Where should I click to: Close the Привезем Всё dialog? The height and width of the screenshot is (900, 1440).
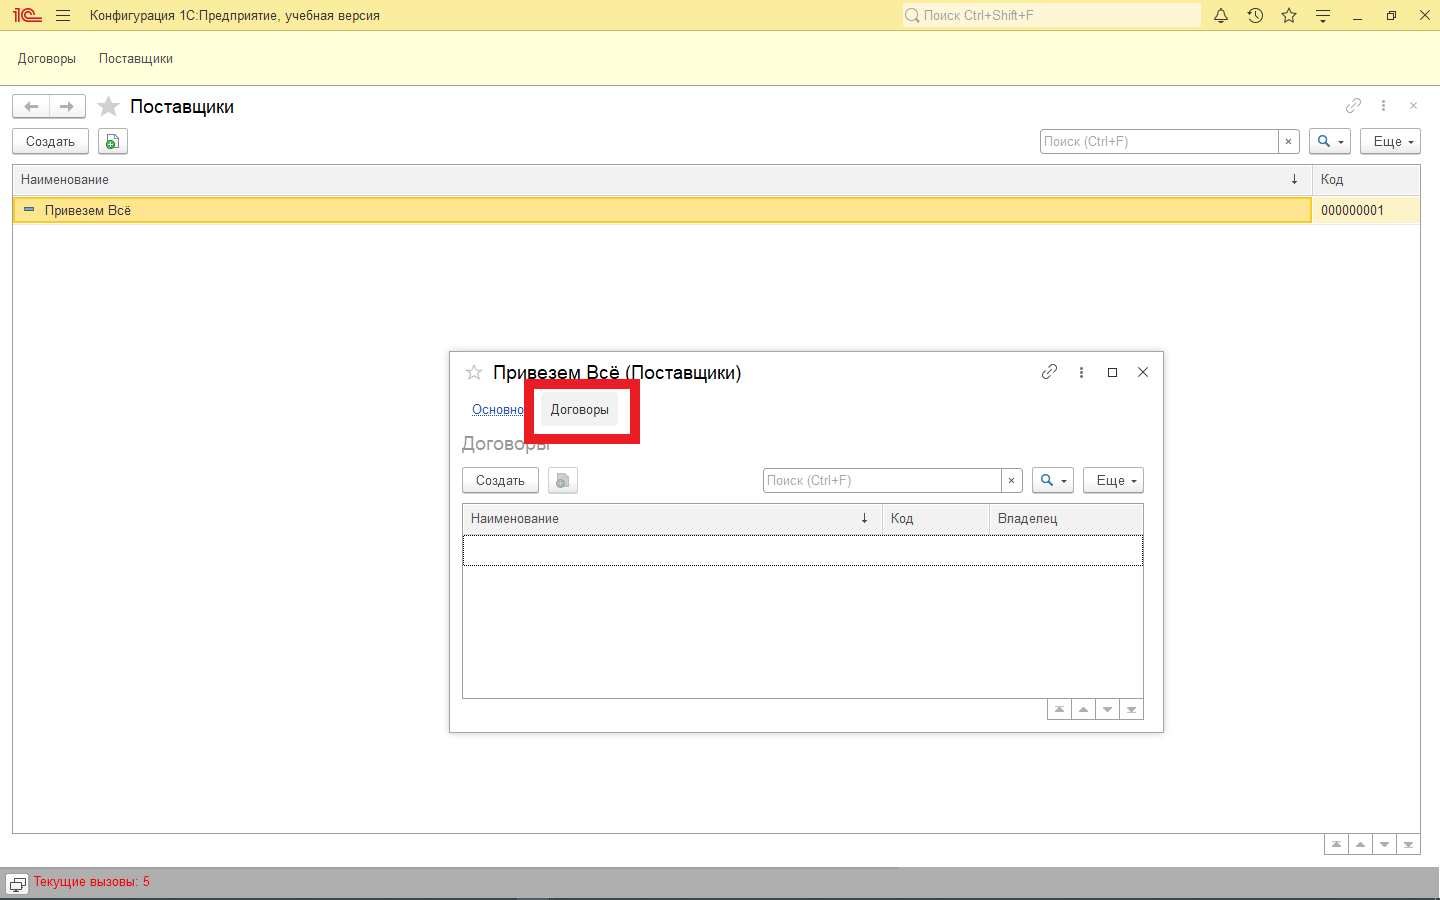1143,372
